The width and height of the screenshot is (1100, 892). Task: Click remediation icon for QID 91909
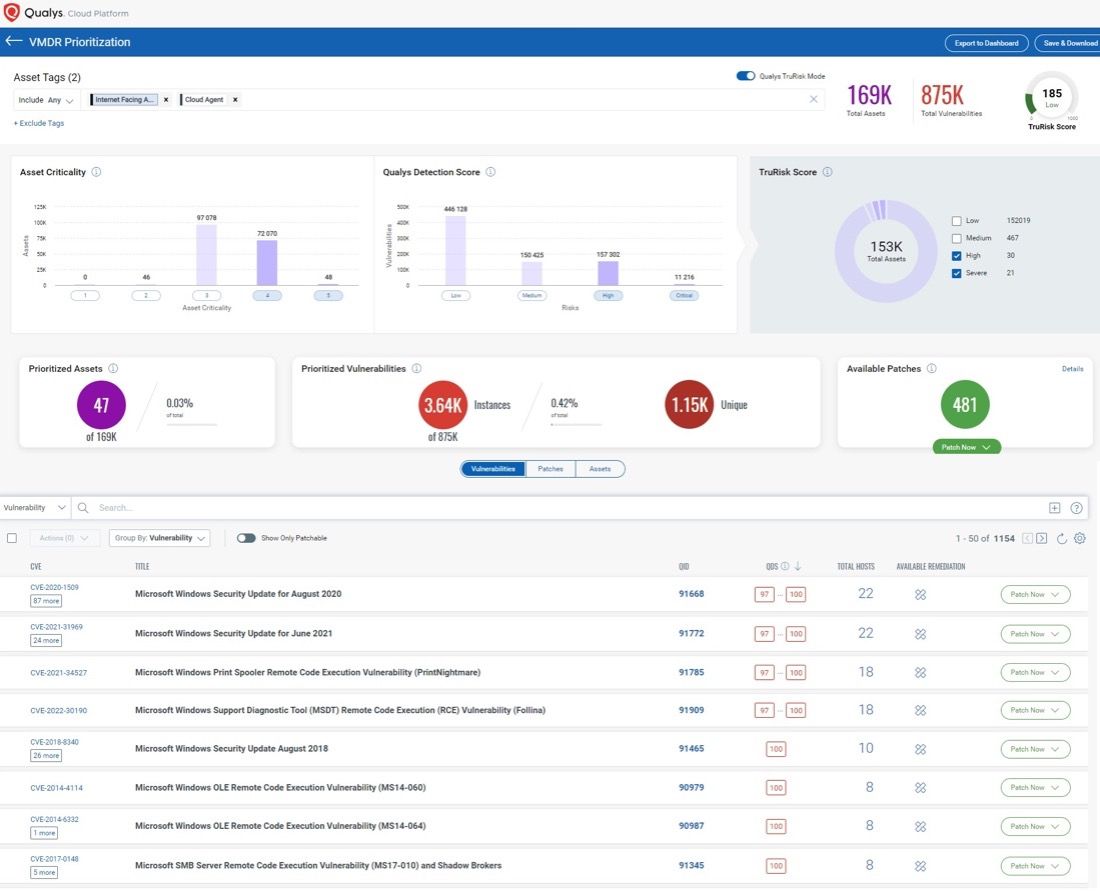[920, 710]
